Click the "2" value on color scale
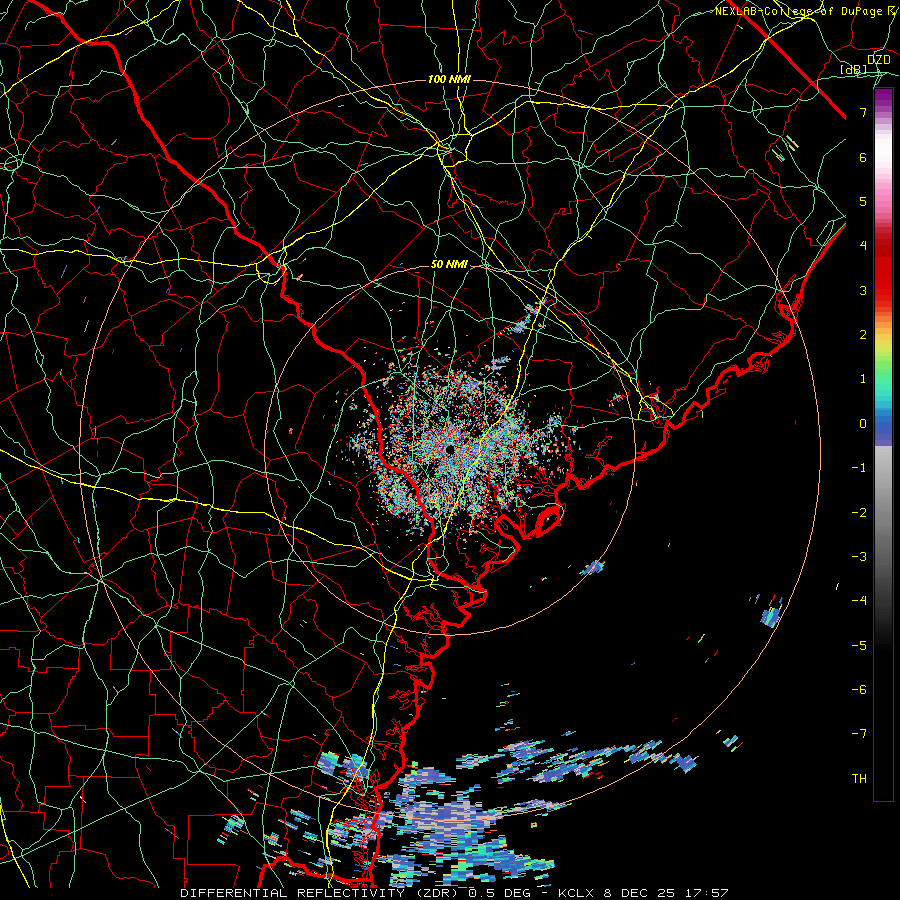 click(863, 335)
